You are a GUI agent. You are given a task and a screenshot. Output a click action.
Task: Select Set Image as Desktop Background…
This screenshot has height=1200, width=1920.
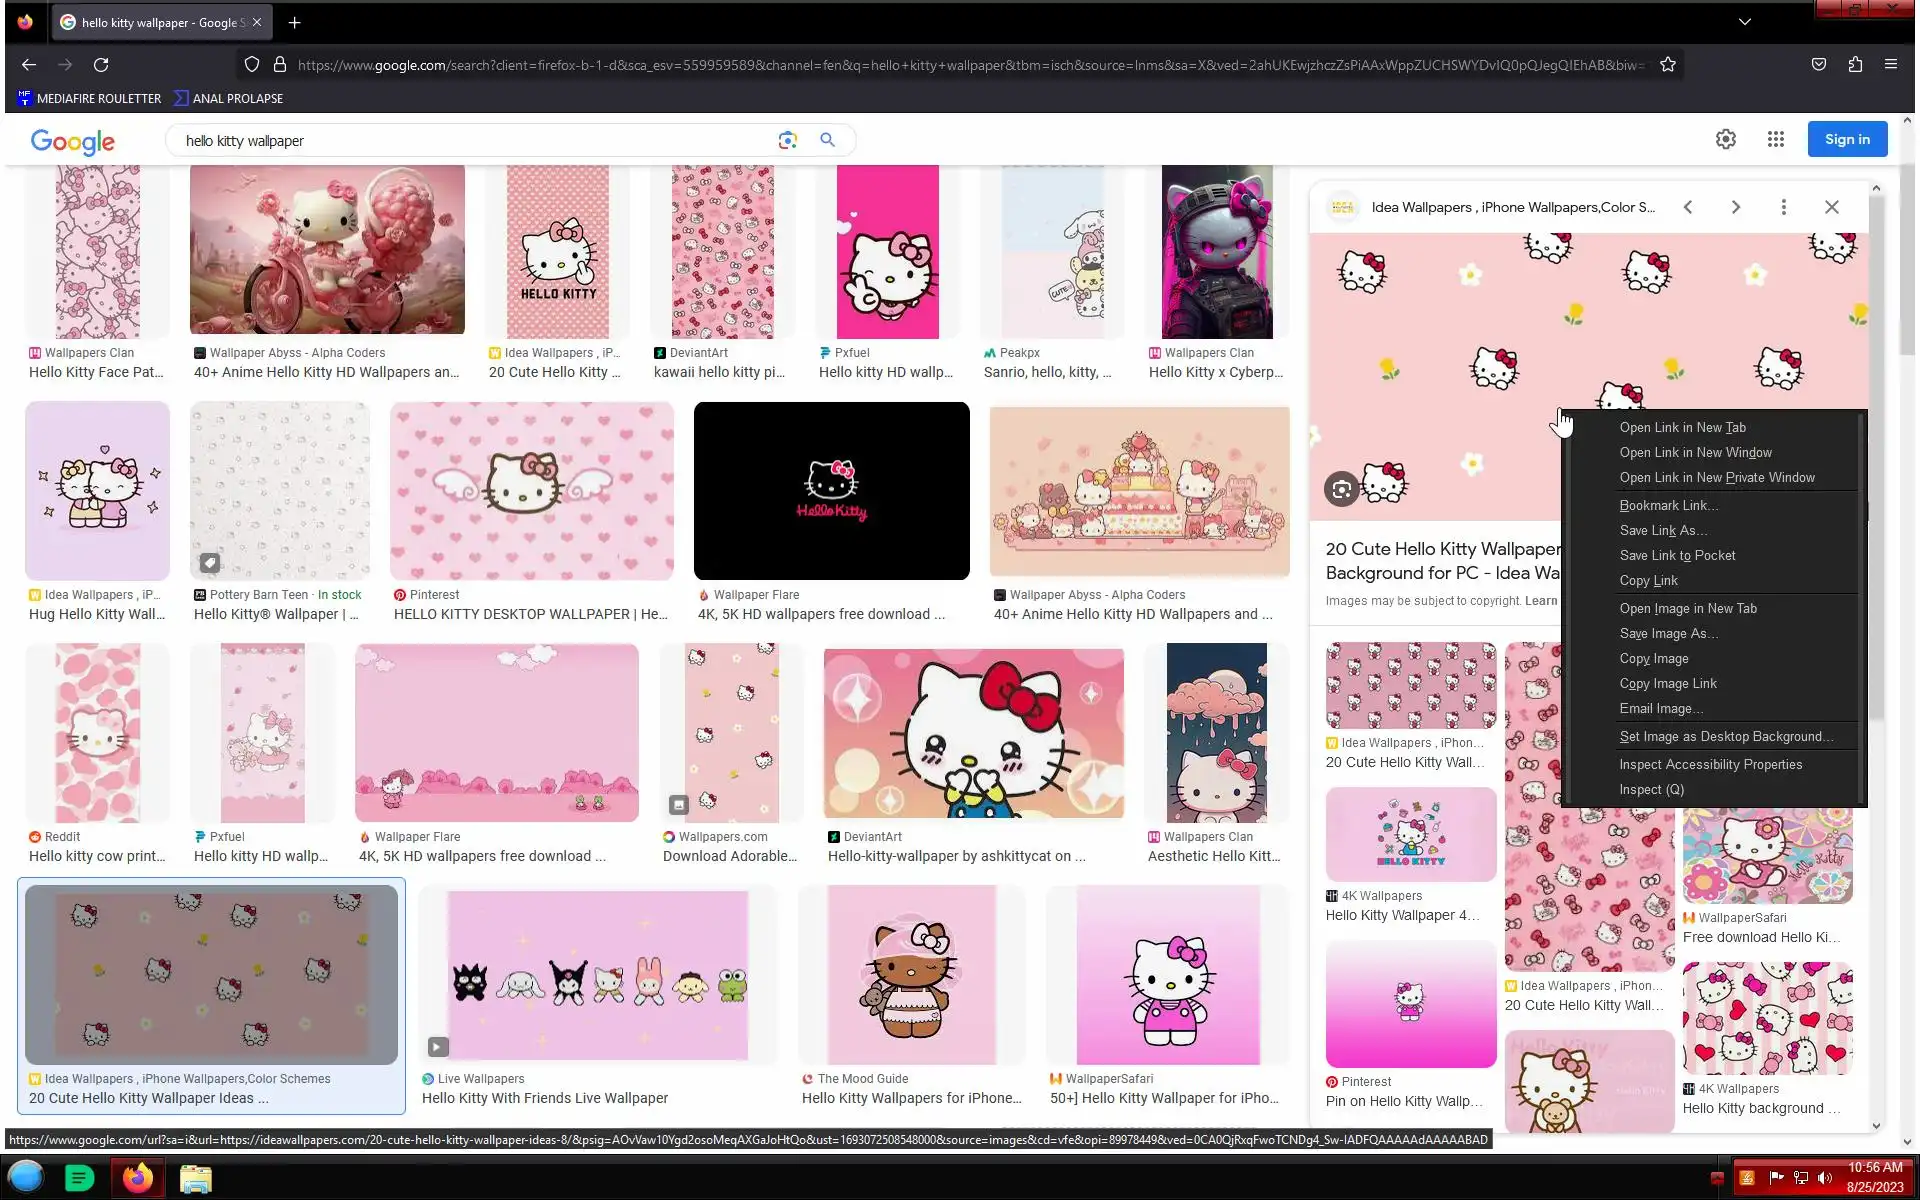pos(1725,737)
